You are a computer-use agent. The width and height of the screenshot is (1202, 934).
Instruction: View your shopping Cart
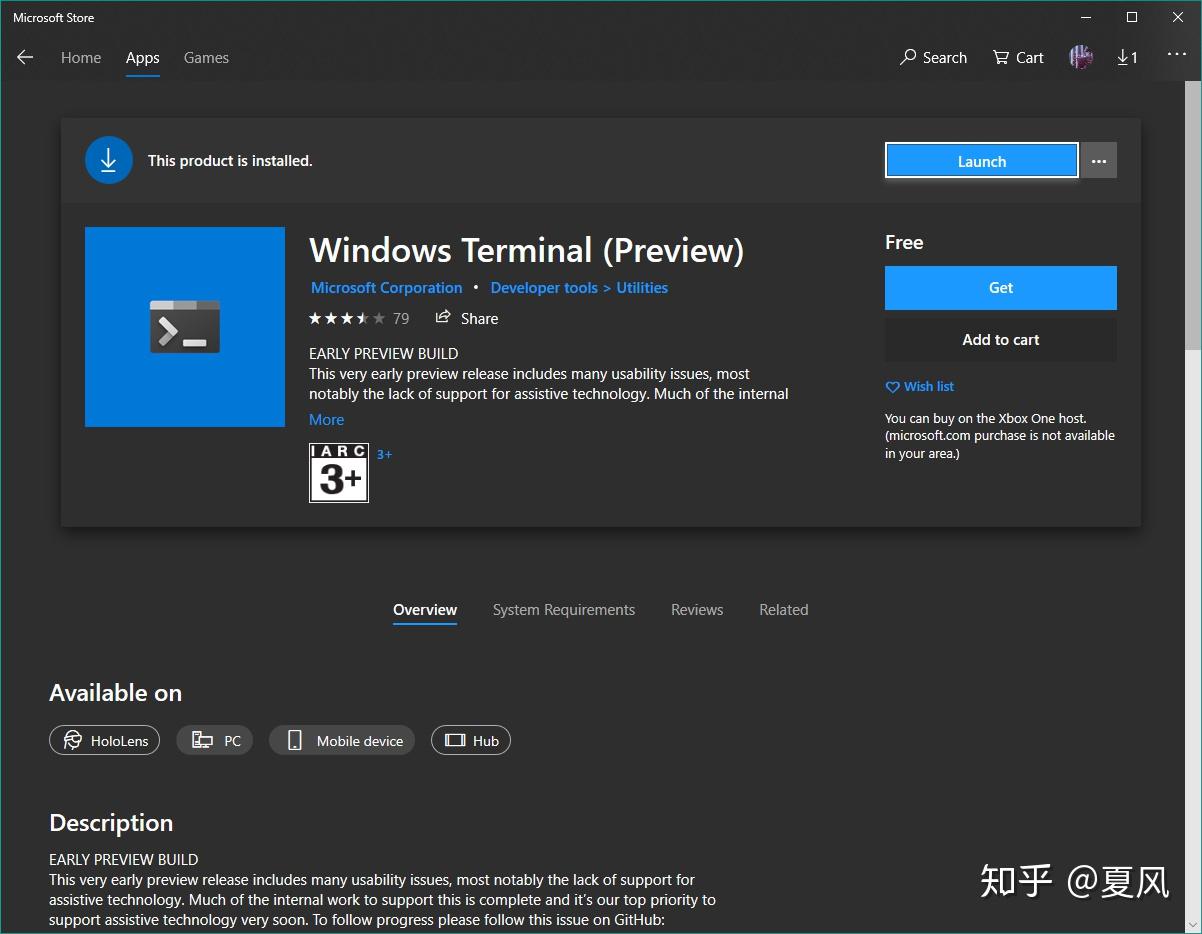1017,57
